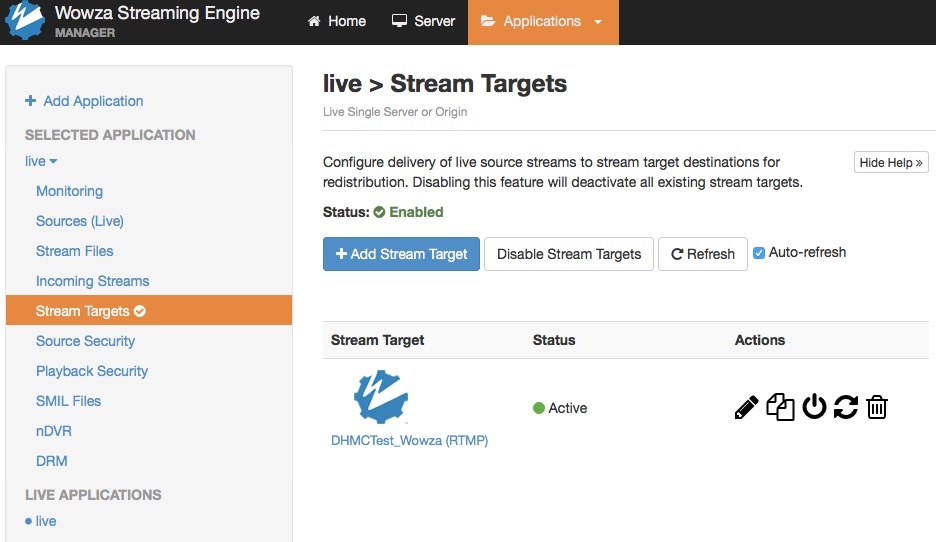Disable DHMCTest_Wowza target with power icon
The image size is (936, 542).
click(814, 407)
